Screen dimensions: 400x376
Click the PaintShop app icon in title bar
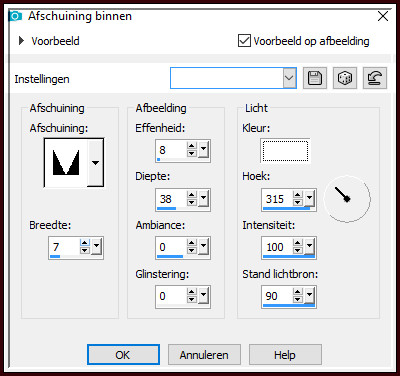(x=16, y=16)
